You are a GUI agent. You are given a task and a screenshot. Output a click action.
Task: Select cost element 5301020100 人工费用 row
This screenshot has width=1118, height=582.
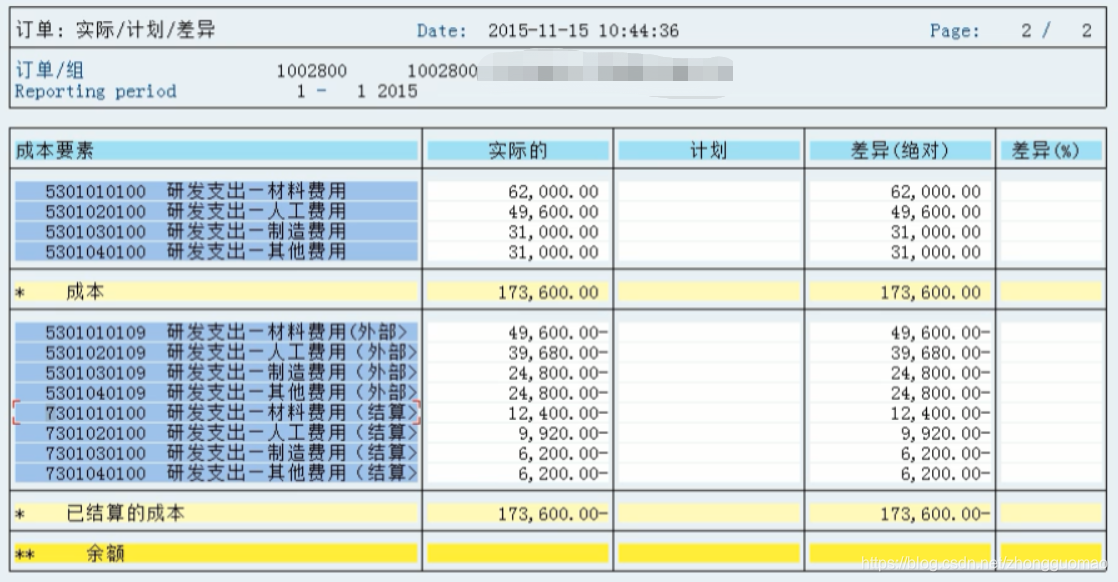point(216,211)
